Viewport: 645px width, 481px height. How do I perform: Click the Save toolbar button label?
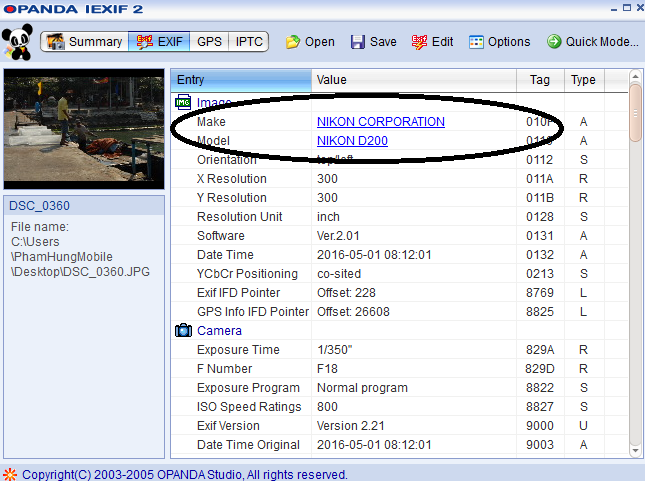[383, 42]
